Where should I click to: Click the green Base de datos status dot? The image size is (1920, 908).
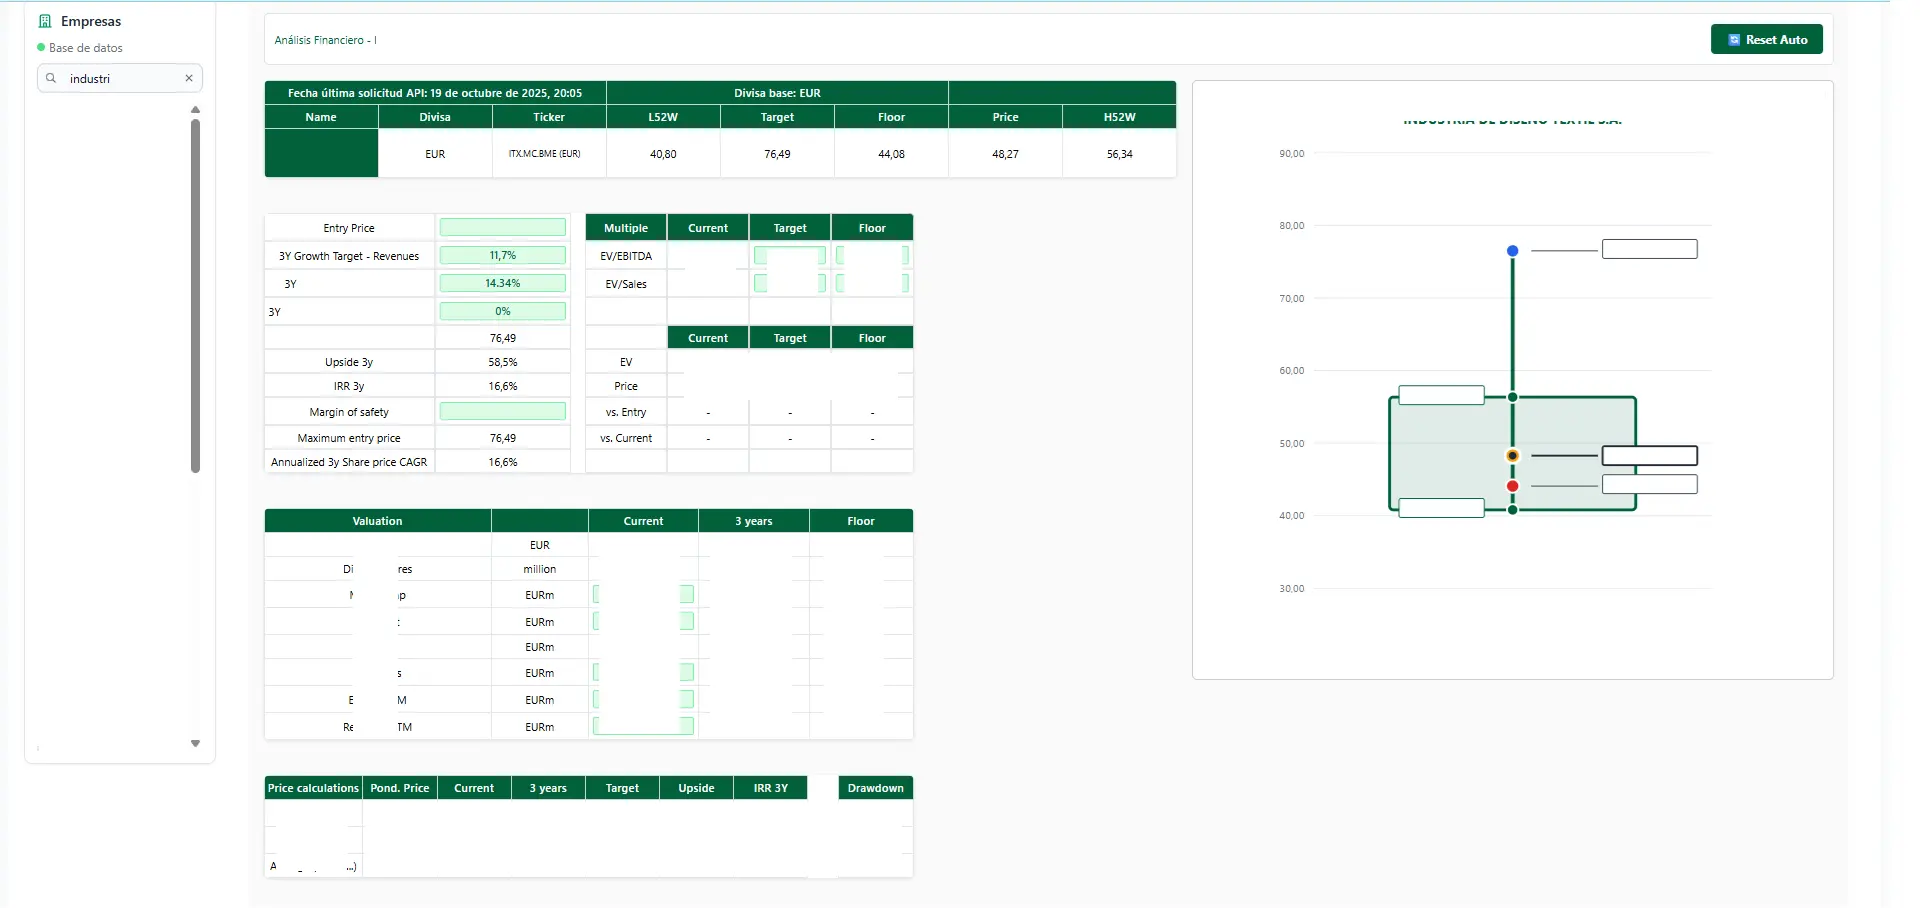(41, 47)
